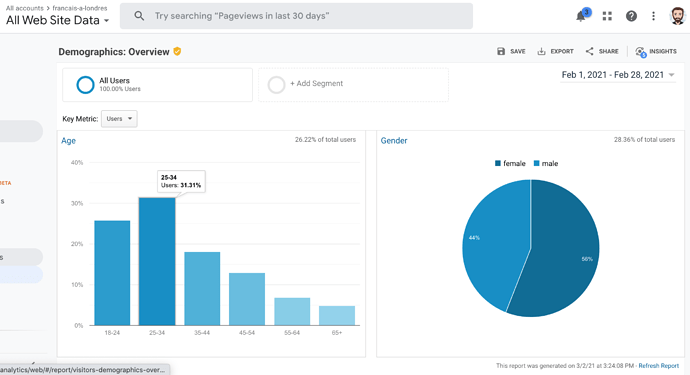Open the notifications bell icon

click(x=582, y=16)
